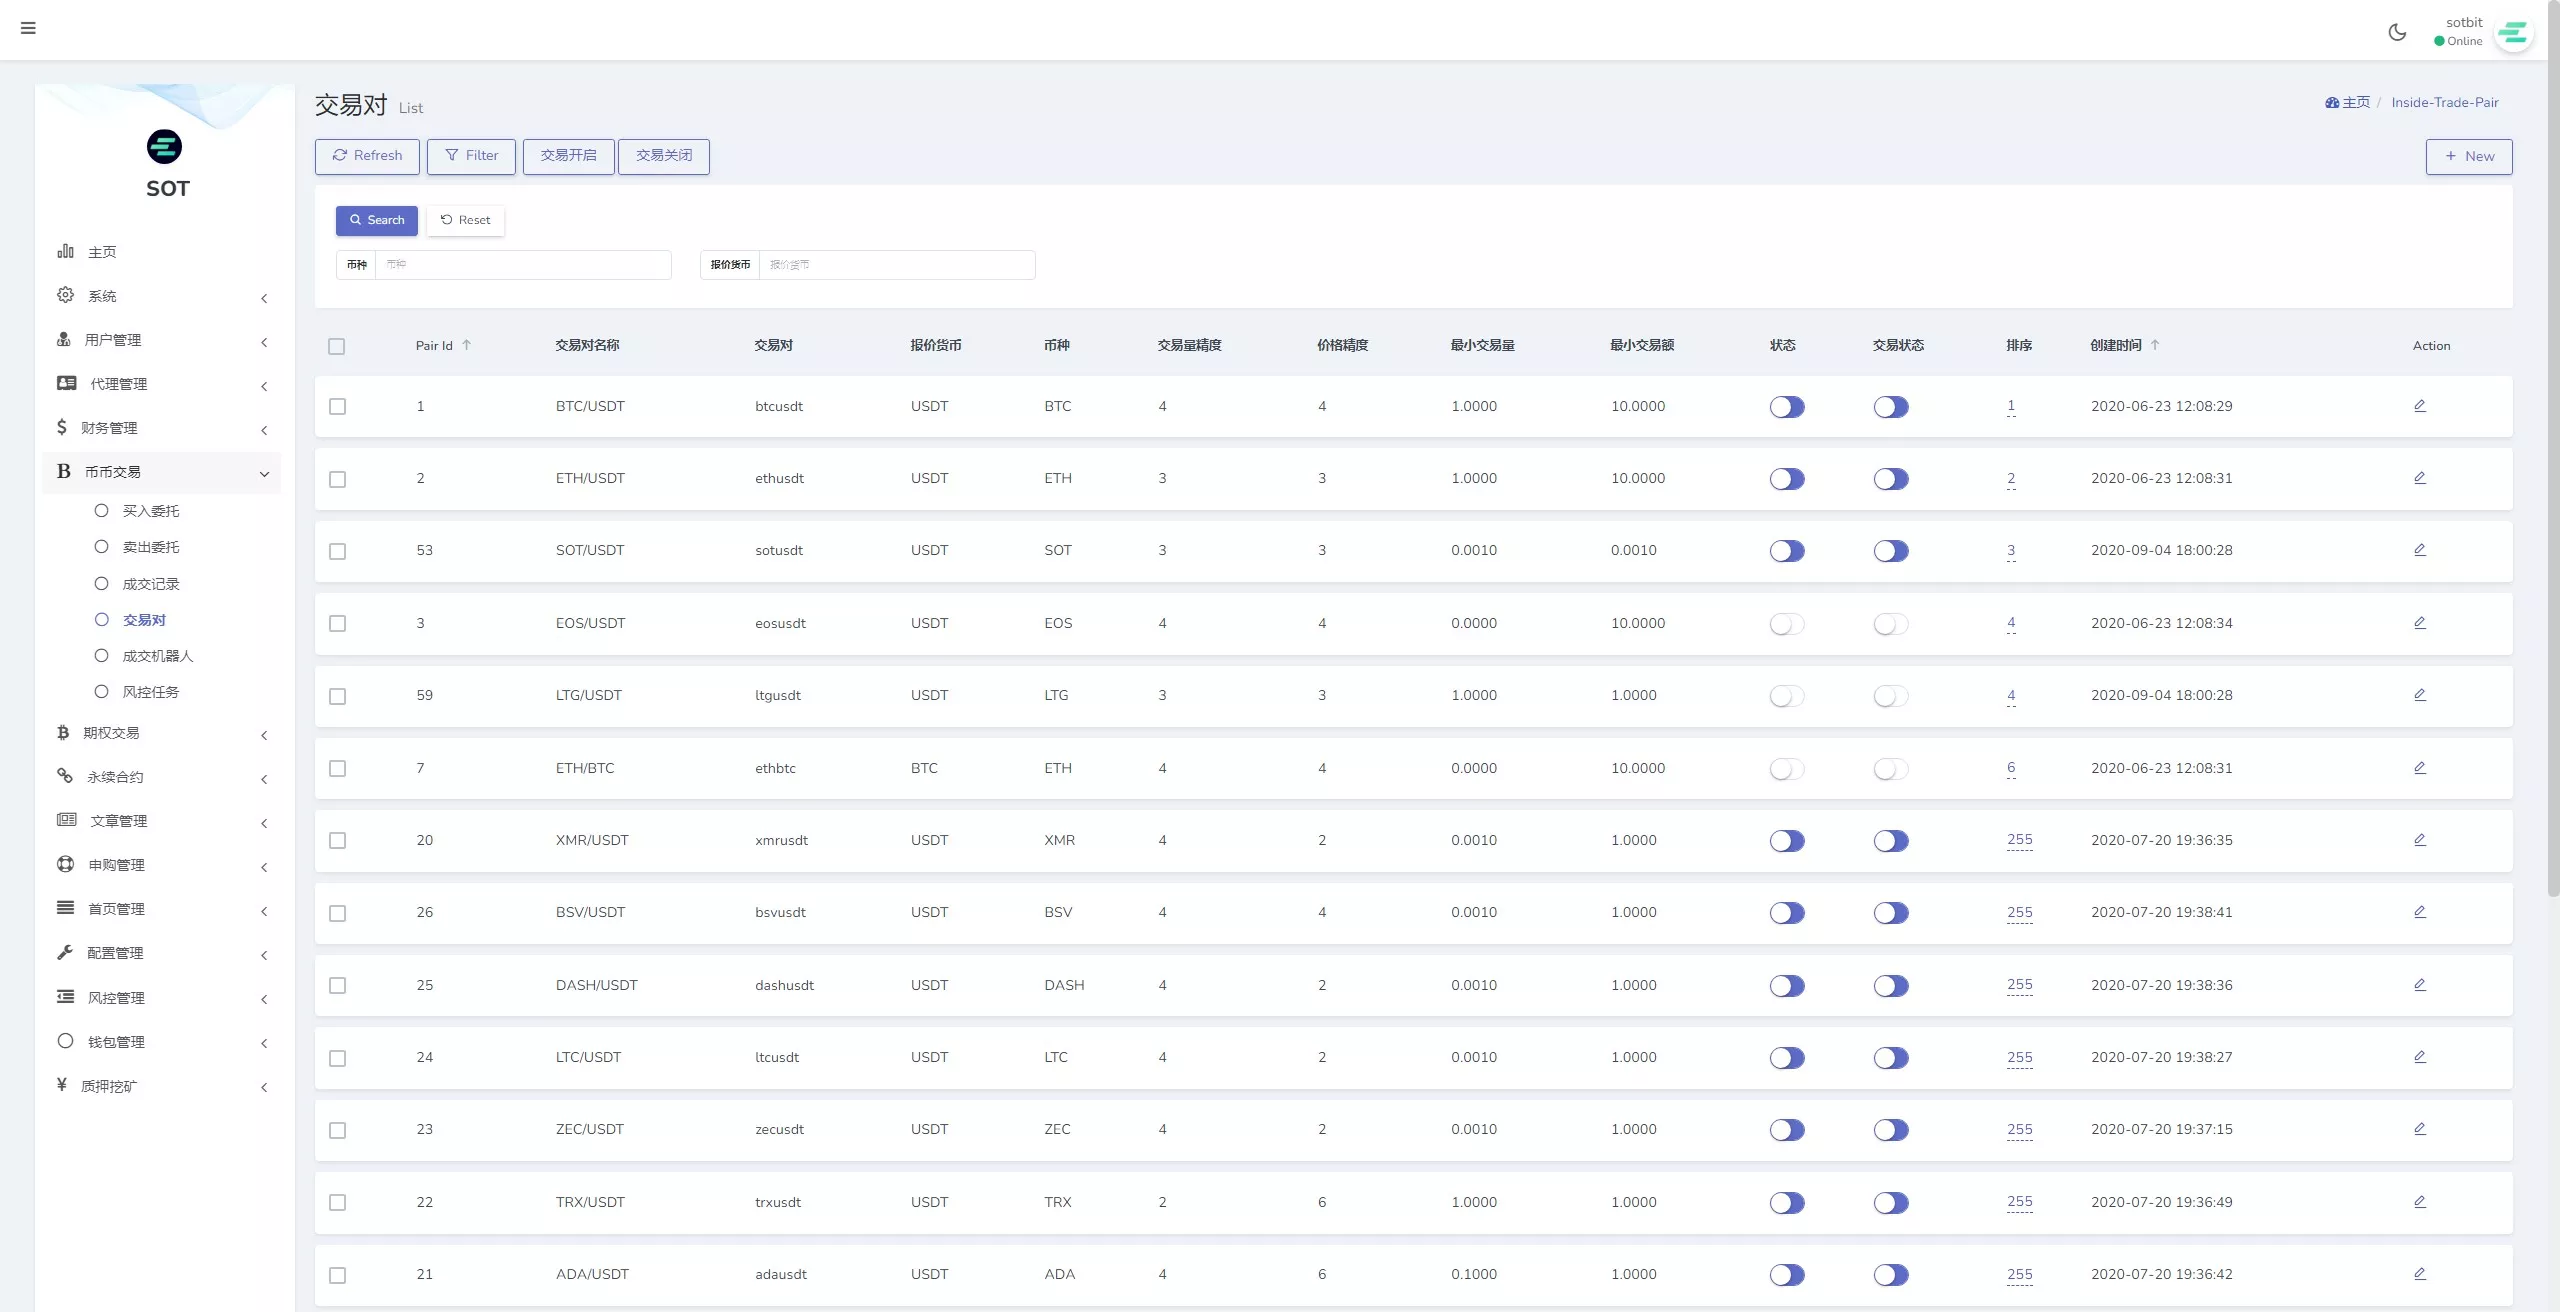Viewport: 2560px width, 1312px height.
Task: Click the New button
Action: pos(2468,156)
